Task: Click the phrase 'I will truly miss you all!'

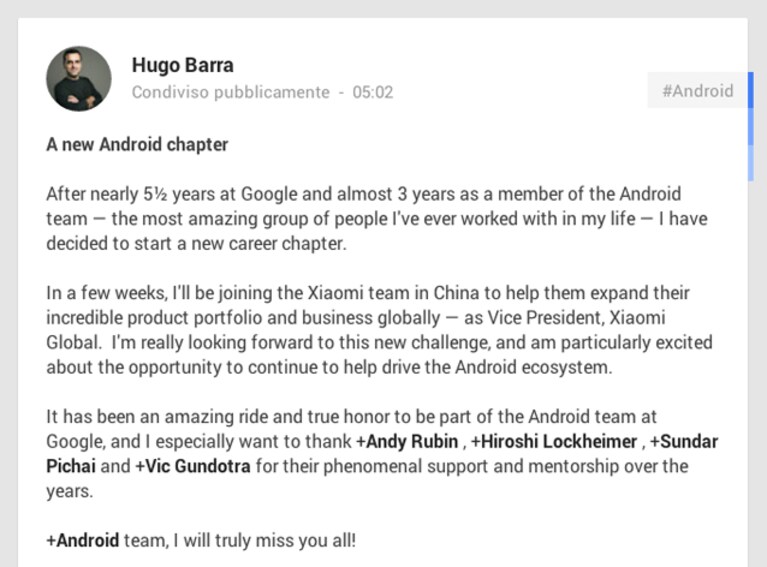Action: (x=265, y=541)
